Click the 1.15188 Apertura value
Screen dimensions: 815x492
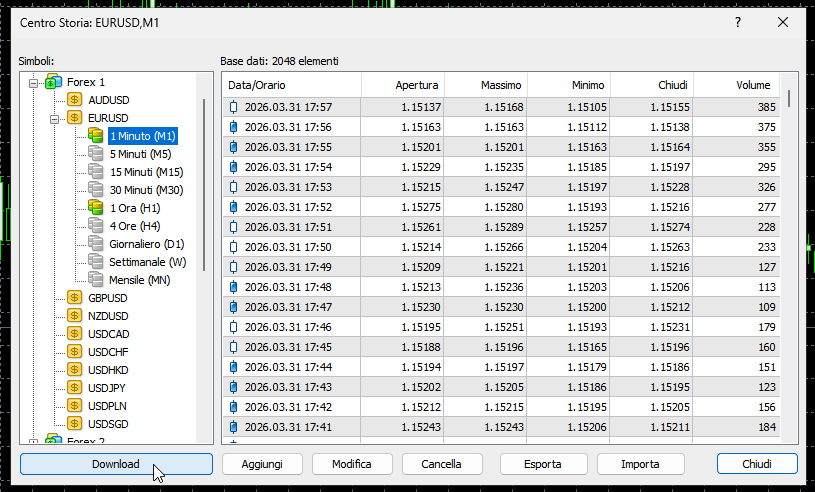coord(421,347)
